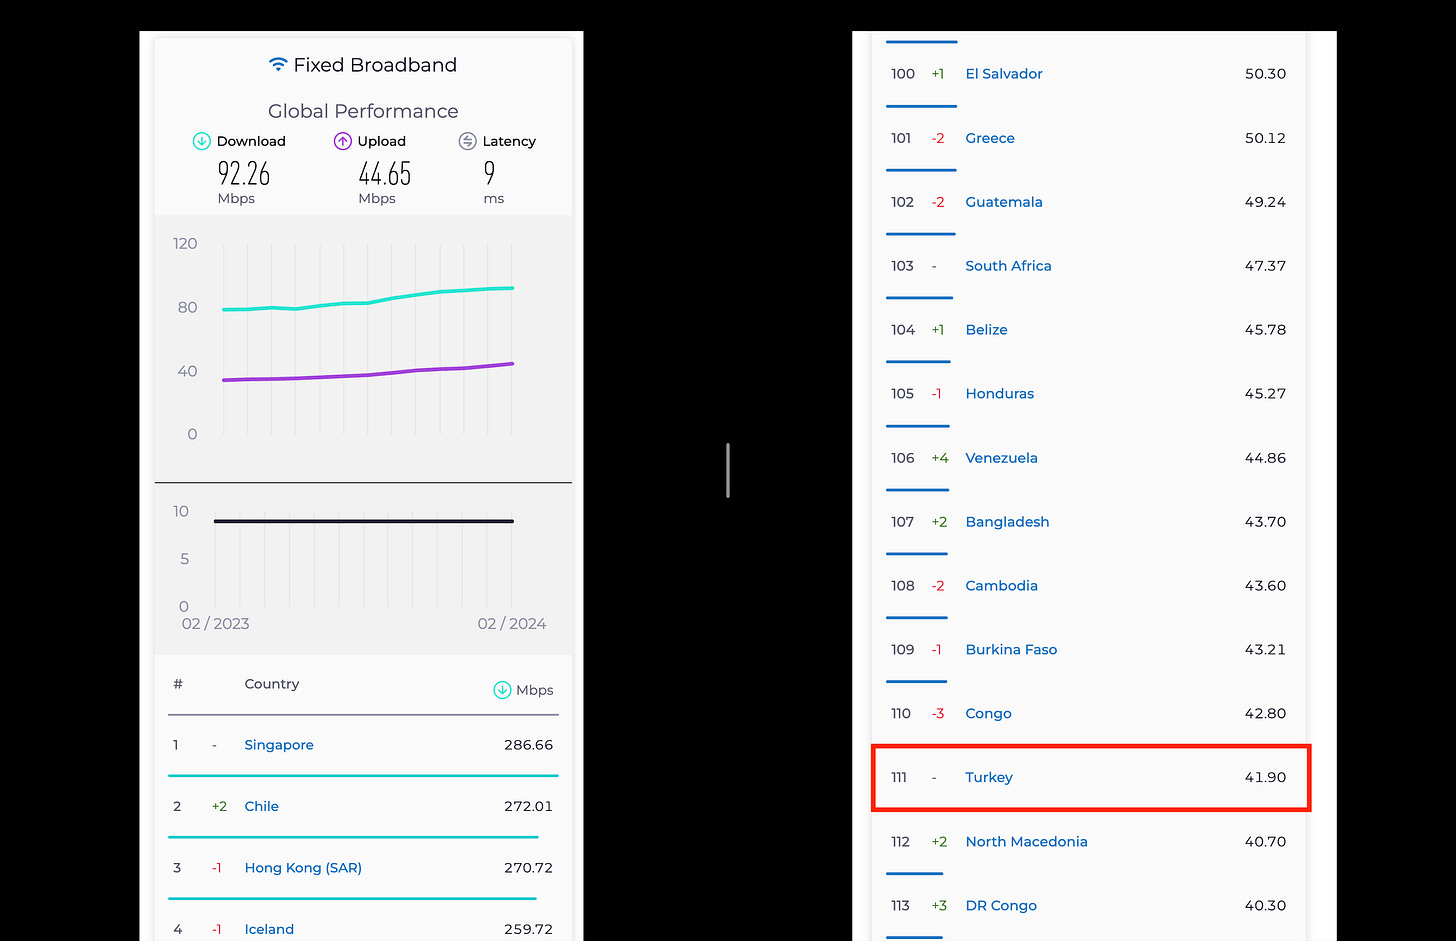Open the Congo link ranked 110
The image size is (1456, 941).
coord(988,714)
